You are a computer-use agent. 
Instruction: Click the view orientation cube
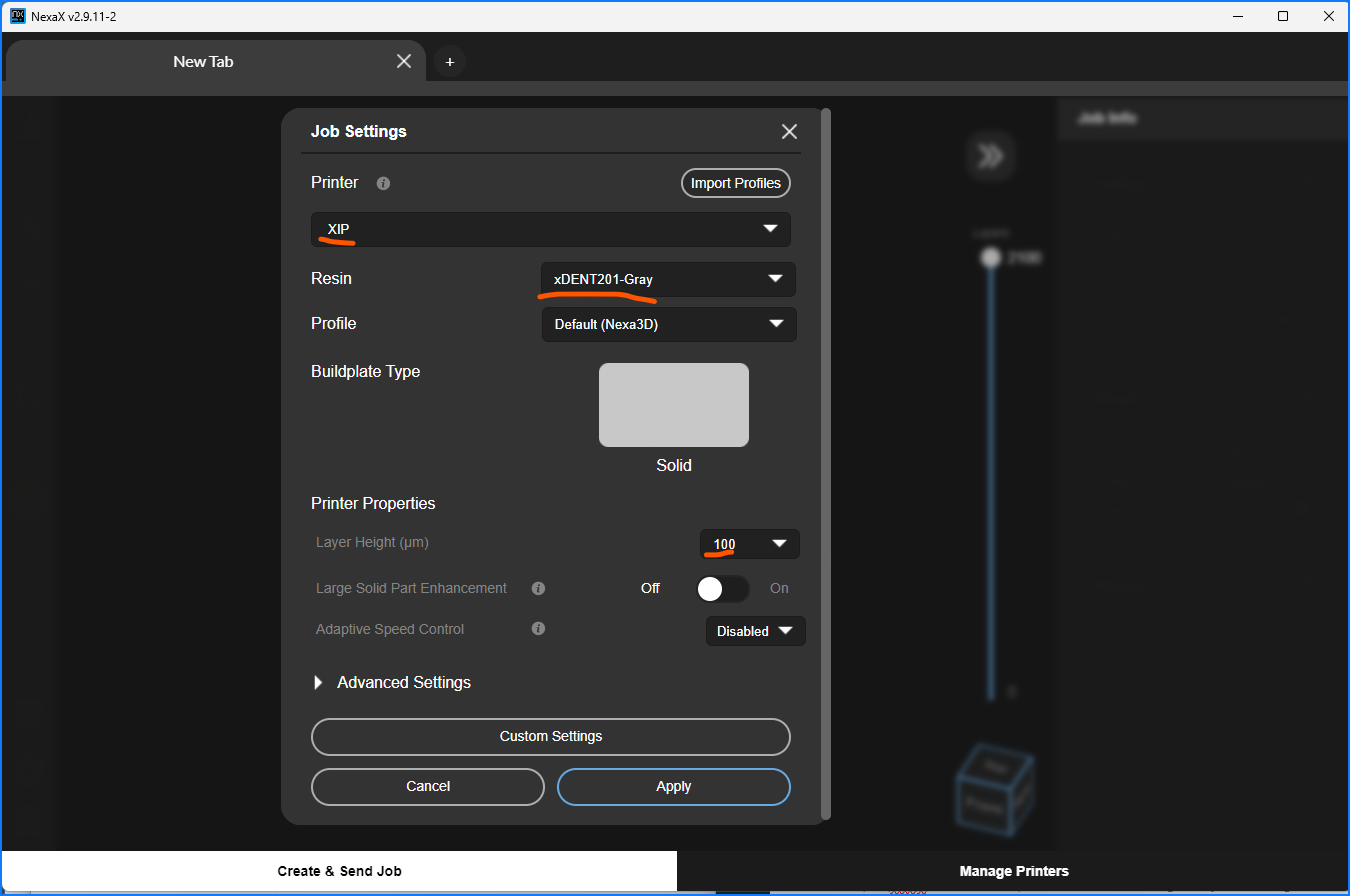(994, 791)
